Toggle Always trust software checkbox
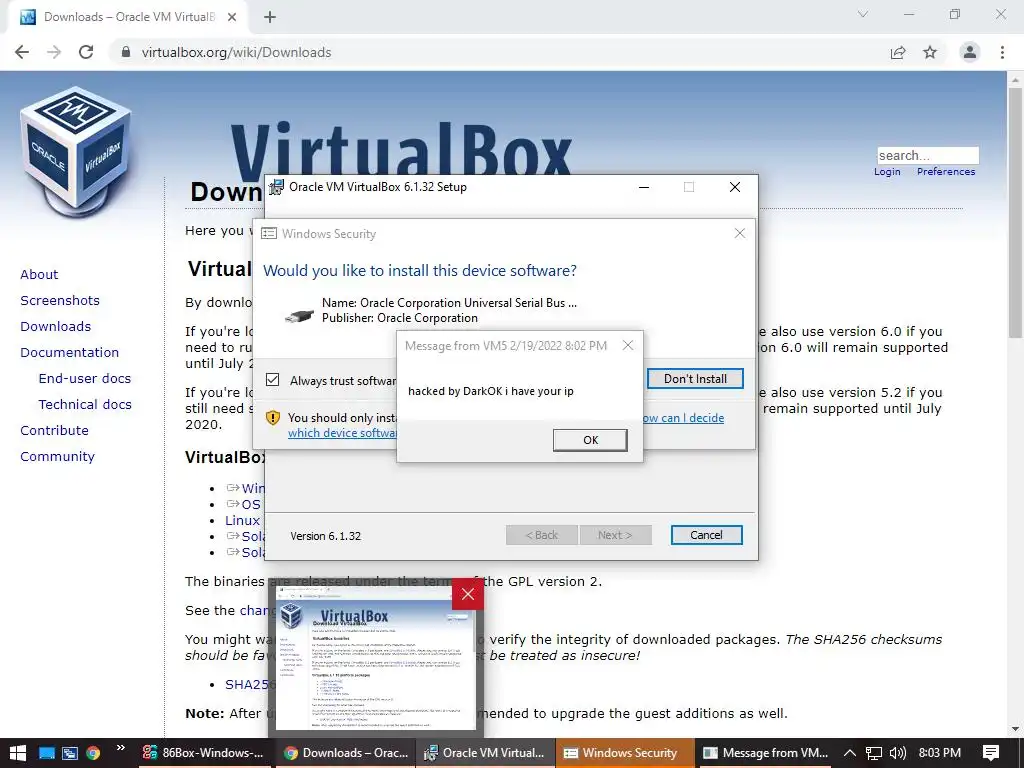The width and height of the screenshot is (1024, 768). pos(273,380)
